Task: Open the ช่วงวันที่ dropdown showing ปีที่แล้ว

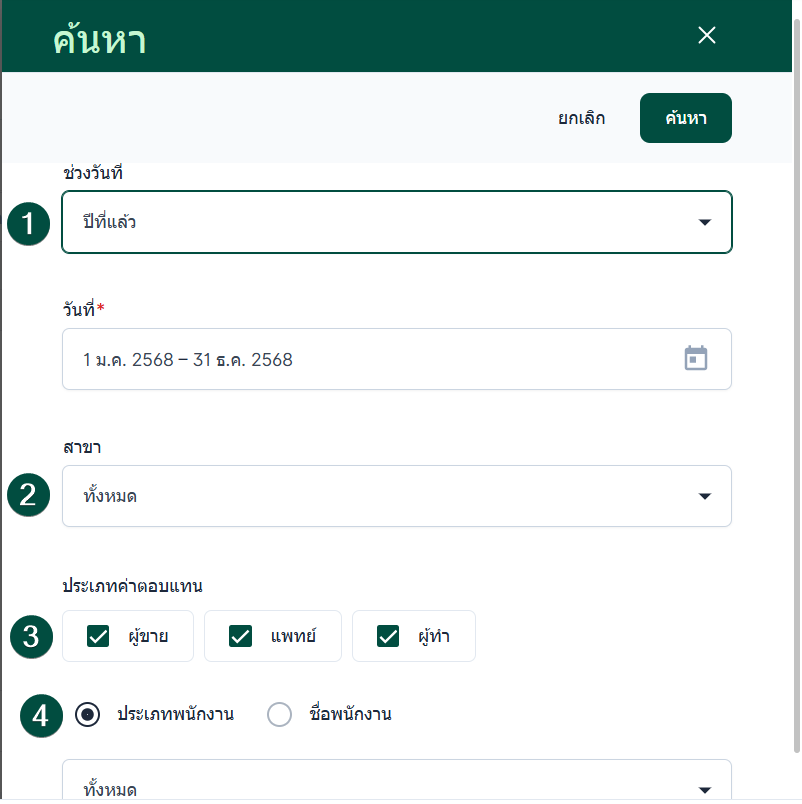Action: tap(396, 222)
